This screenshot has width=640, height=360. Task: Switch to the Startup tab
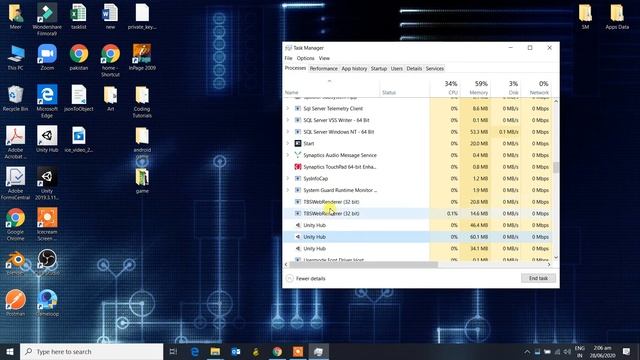coord(378,69)
